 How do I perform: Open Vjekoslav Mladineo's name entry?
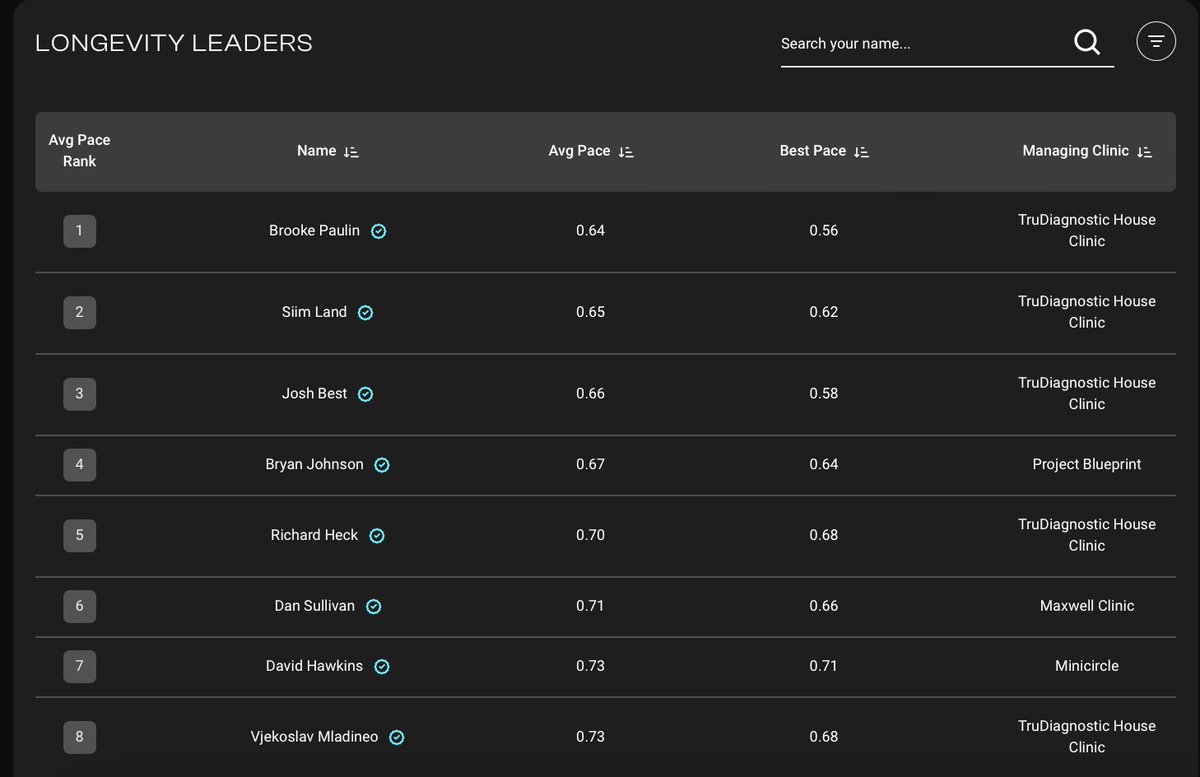coord(314,737)
